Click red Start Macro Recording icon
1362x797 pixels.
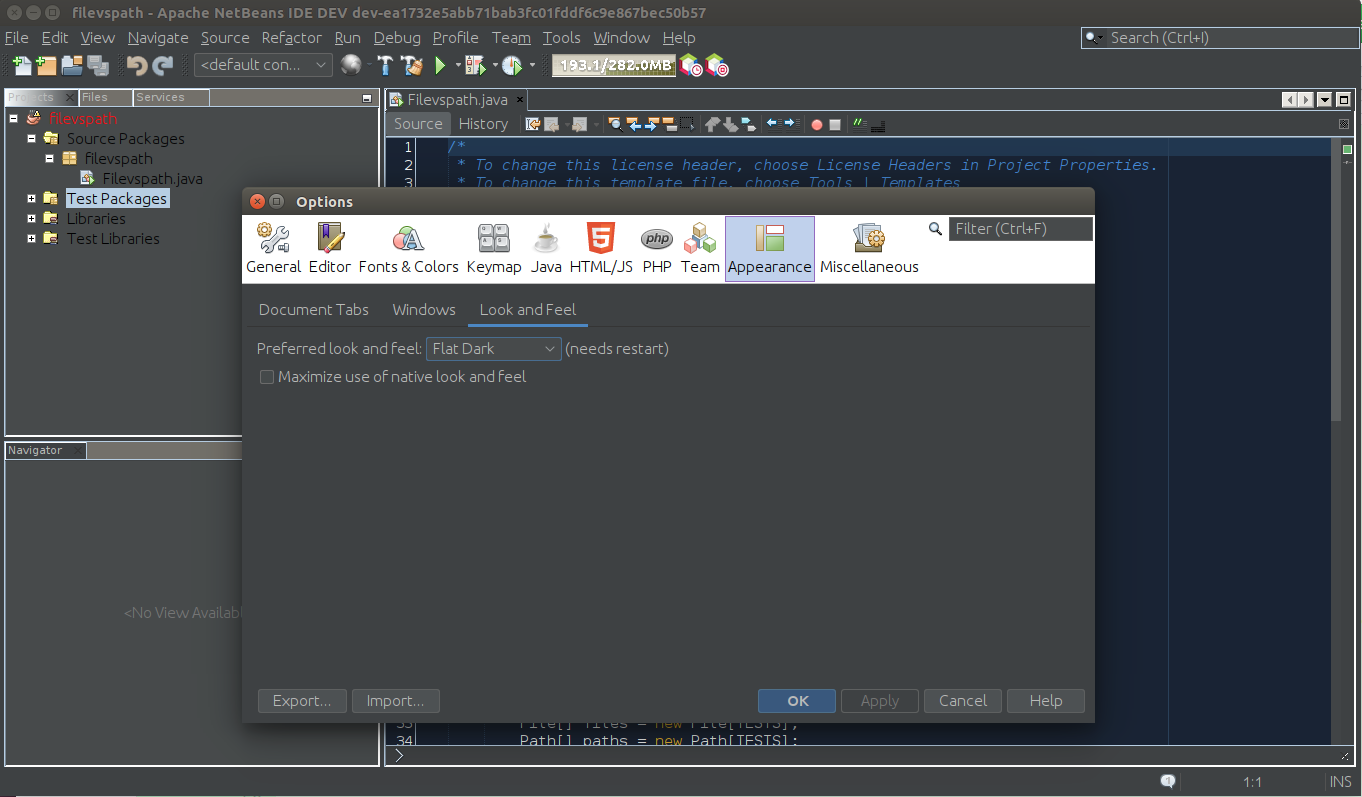click(817, 125)
